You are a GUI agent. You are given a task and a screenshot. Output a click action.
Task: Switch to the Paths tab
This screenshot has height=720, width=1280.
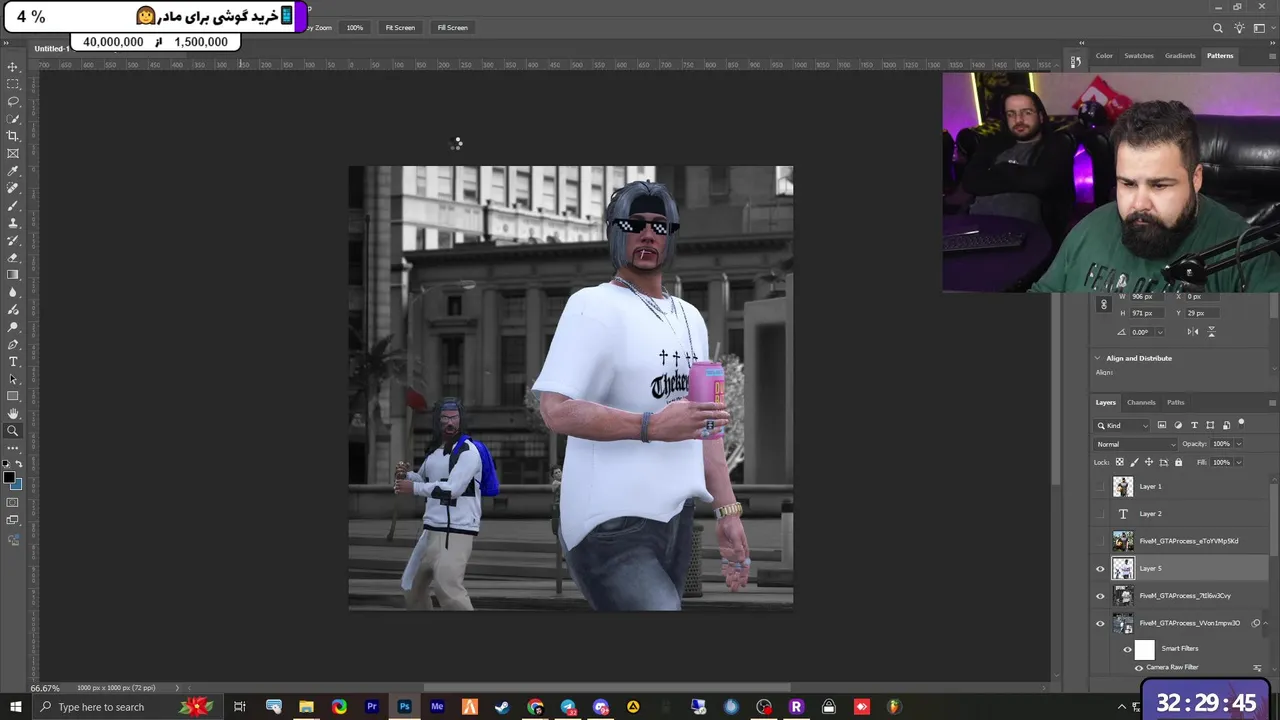(1176, 403)
